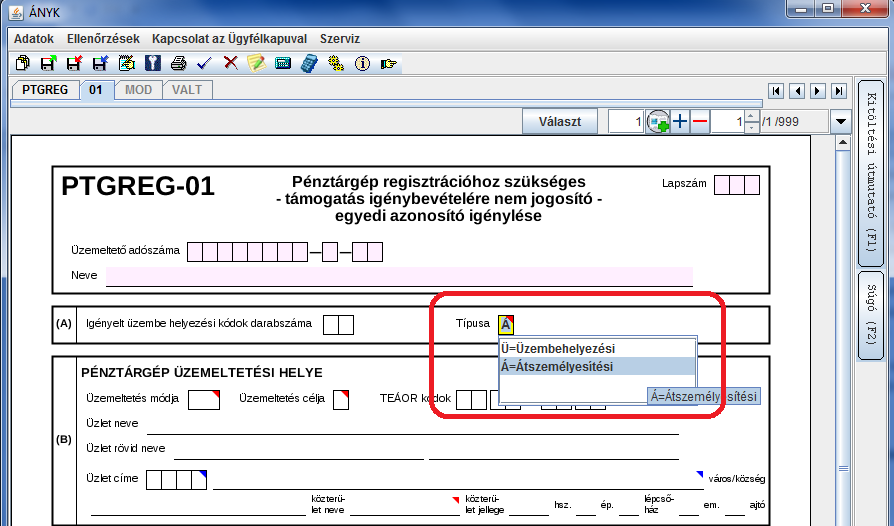Click the printer icon
The height and width of the screenshot is (526, 894).
[178, 63]
